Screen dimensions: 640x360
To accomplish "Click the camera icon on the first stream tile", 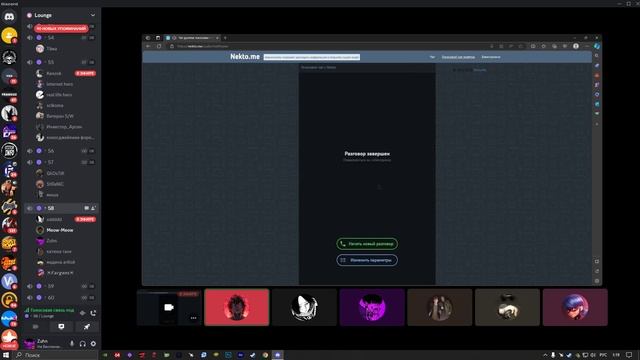I will [169, 307].
